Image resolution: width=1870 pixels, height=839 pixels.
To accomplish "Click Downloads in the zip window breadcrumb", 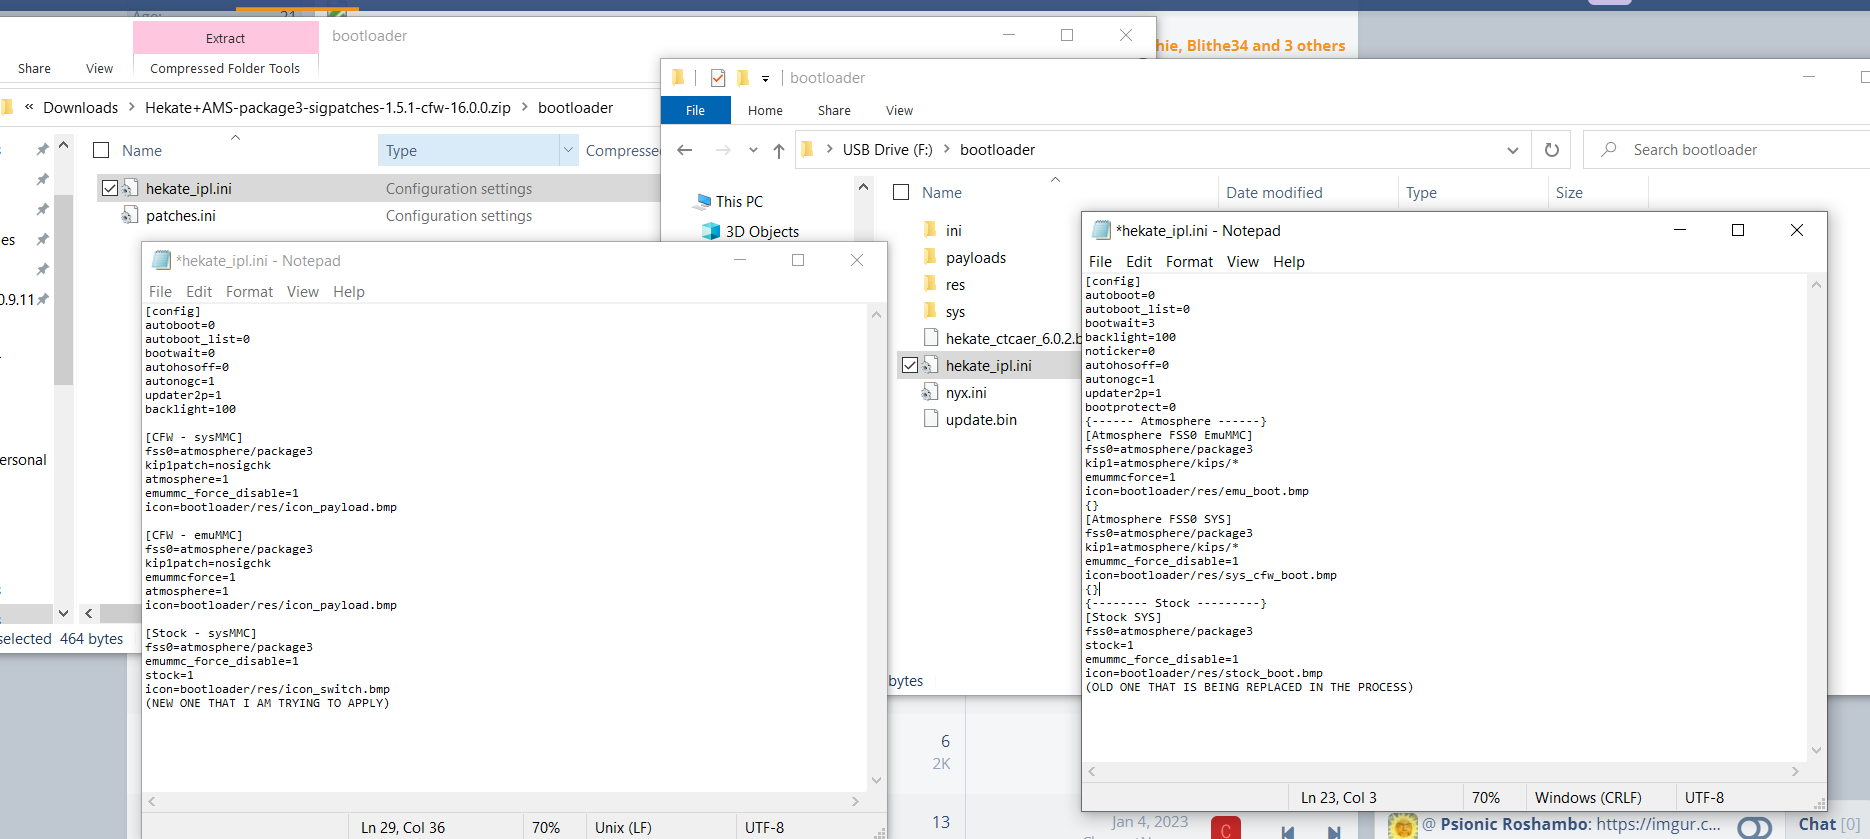I will [80, 107].
